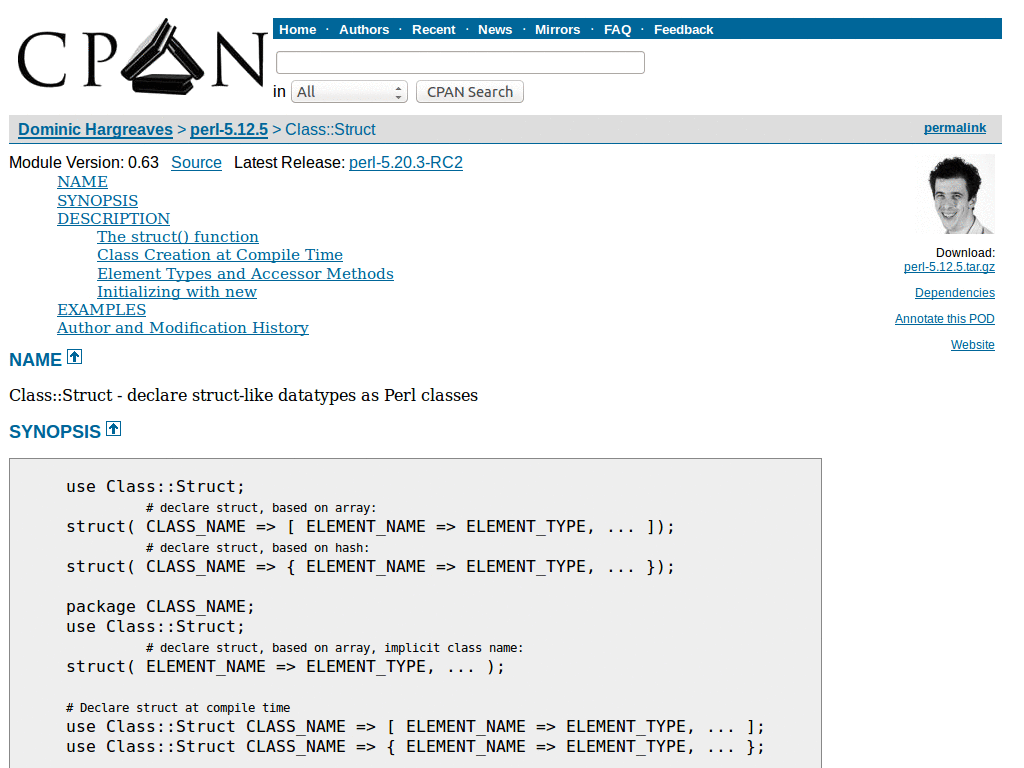Go to Authors in navigation bar
Screen dimensions: 1024x768
point(364,29)
